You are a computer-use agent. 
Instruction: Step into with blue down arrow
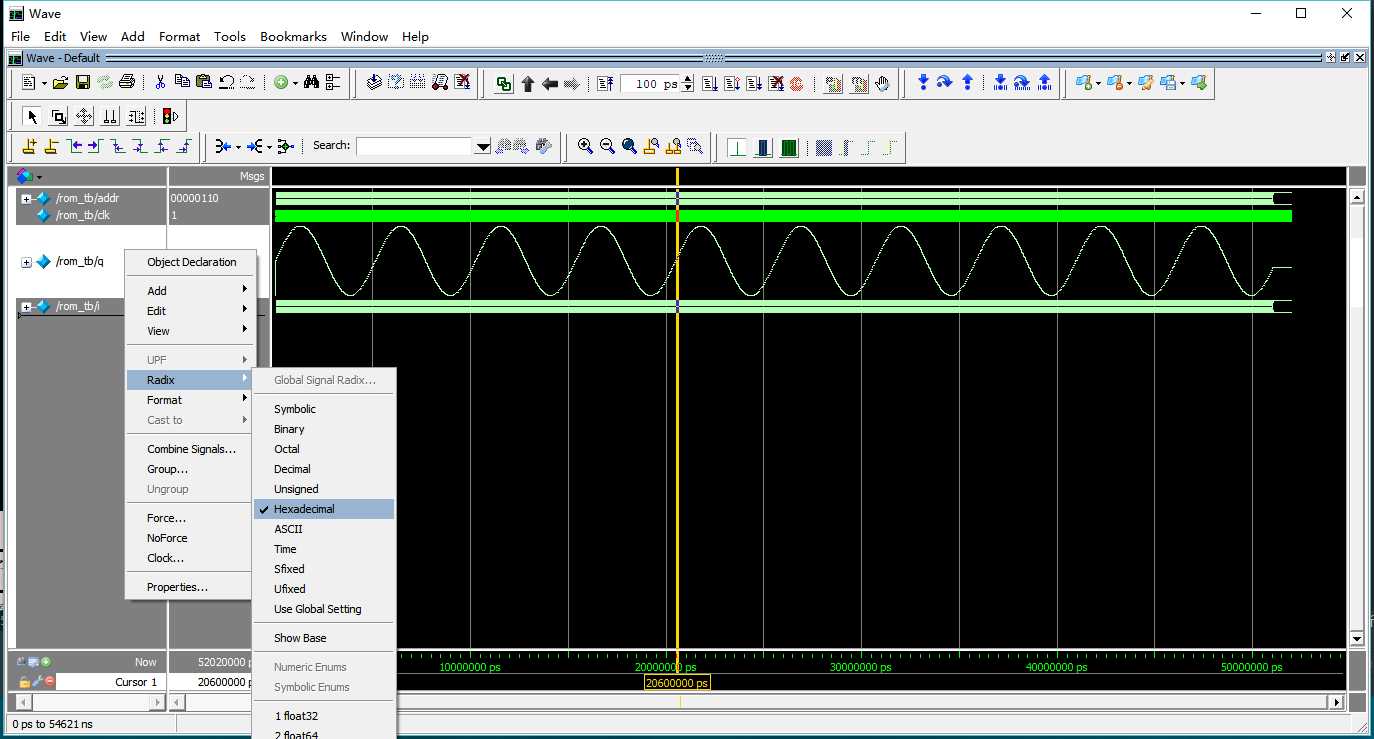point(923,83)
